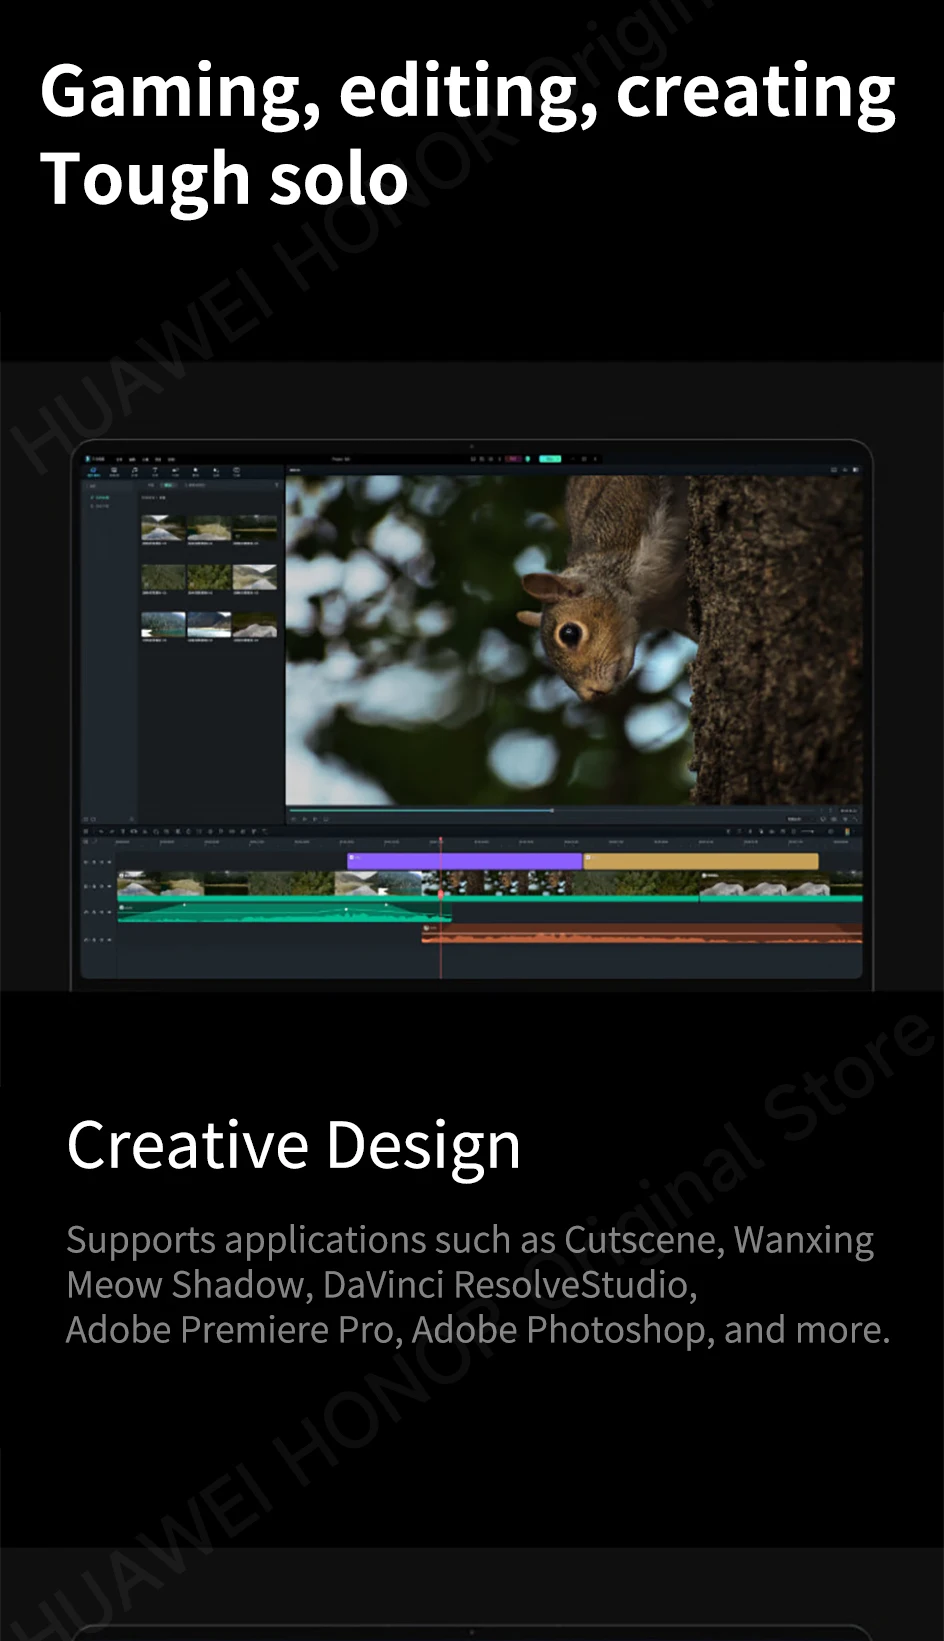
Task: Select the turquoise lake thumbnail in bottom row
Action: coord(163,625)
